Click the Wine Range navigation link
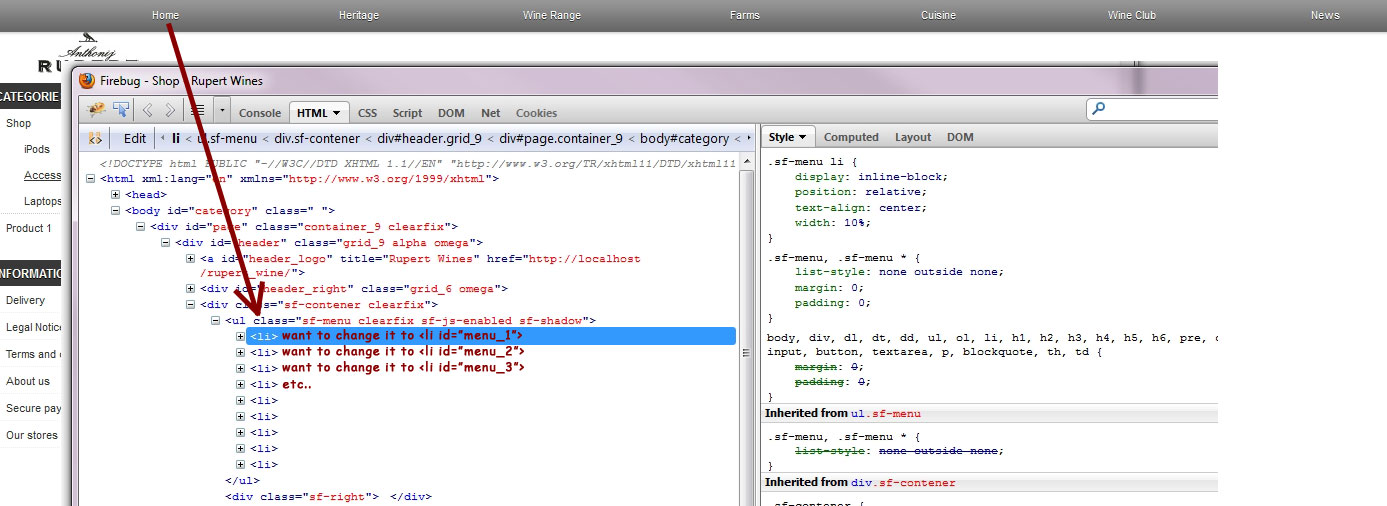1387x506 pixels. click(551, 15)
